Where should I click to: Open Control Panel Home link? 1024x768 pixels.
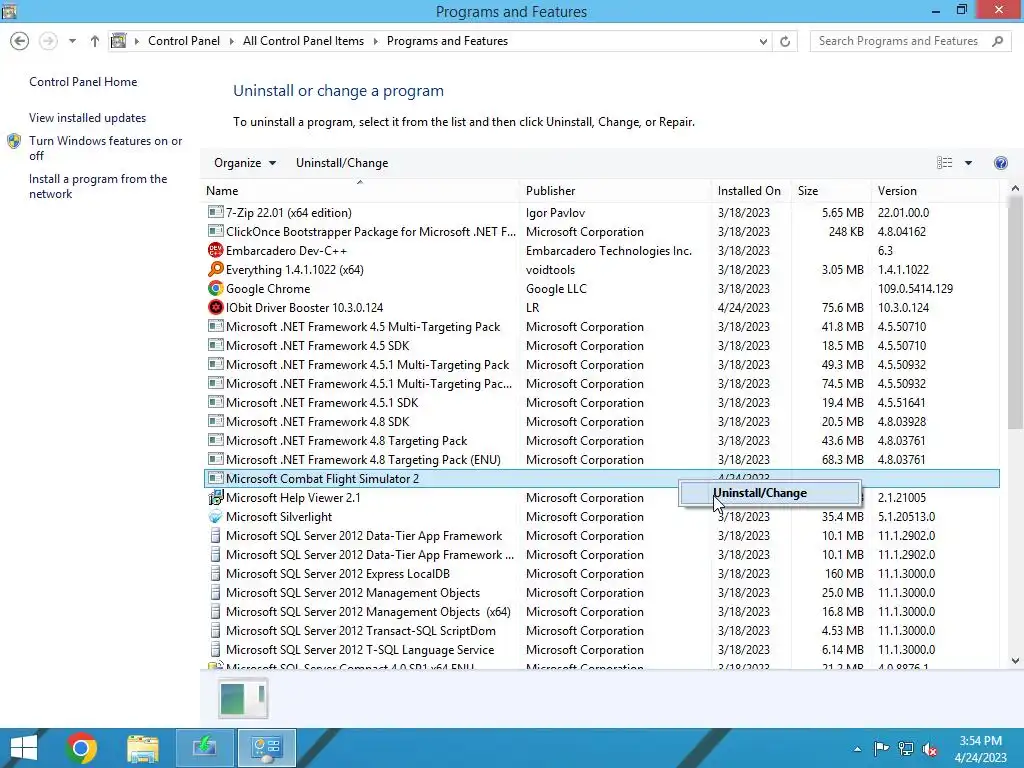click(83, 82)
